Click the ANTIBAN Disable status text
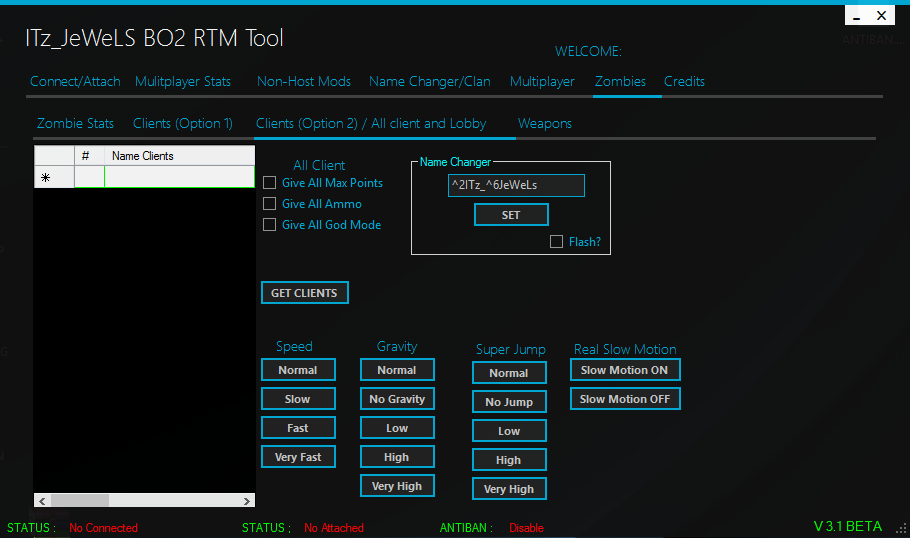 point(526,528)
